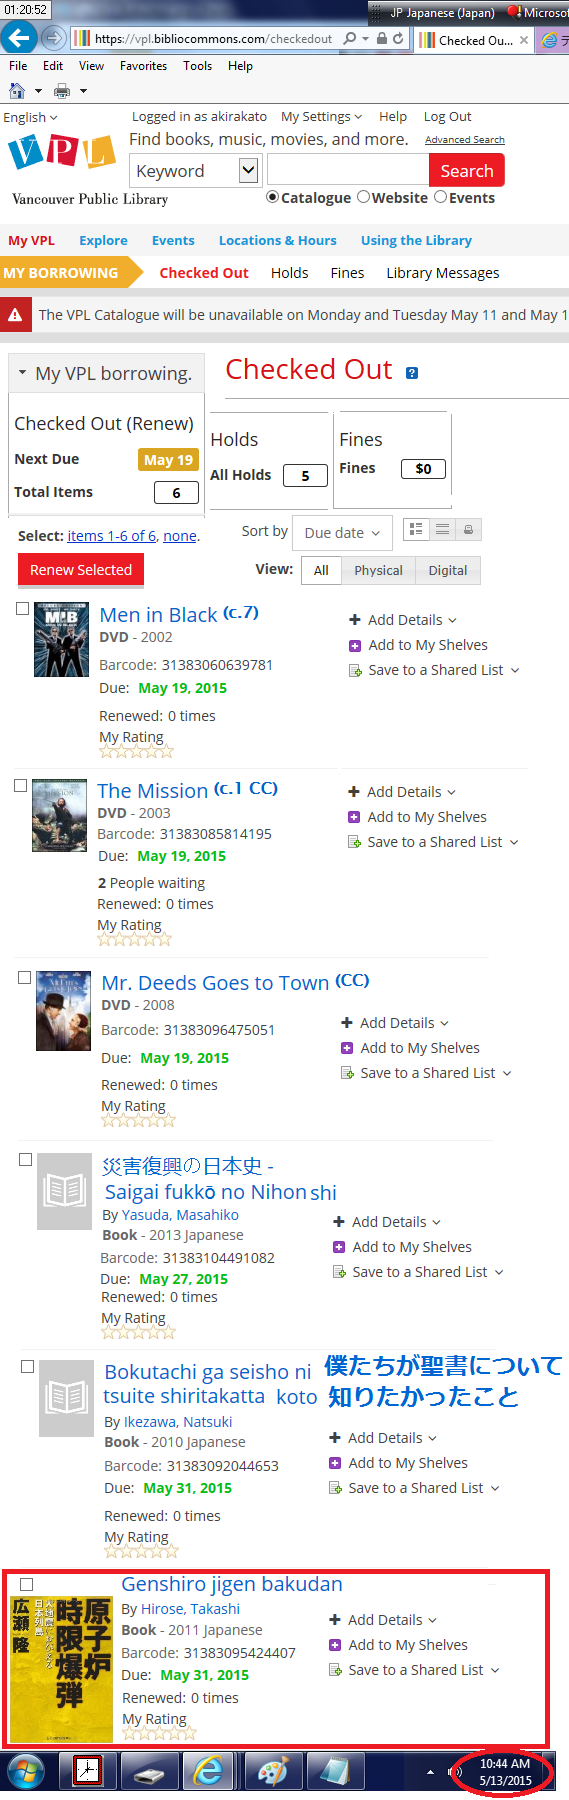Click the clock app icon in taskbar
Viewport: 569px width, 1800px height.
(x=87, y=1772)
